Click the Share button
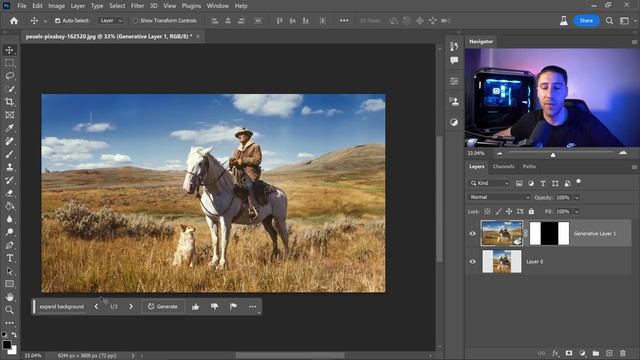The image size is (640, 360). (x=586, y=20)
